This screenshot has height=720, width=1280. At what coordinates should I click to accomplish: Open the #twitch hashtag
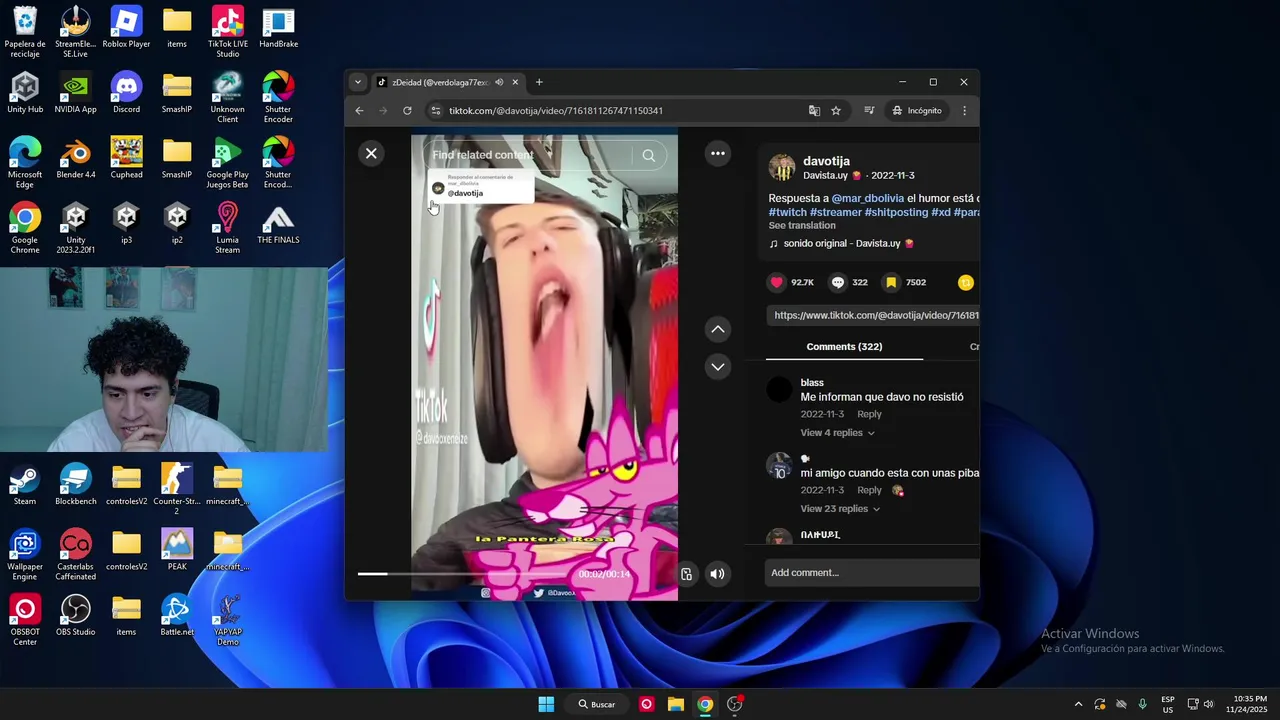787,212
